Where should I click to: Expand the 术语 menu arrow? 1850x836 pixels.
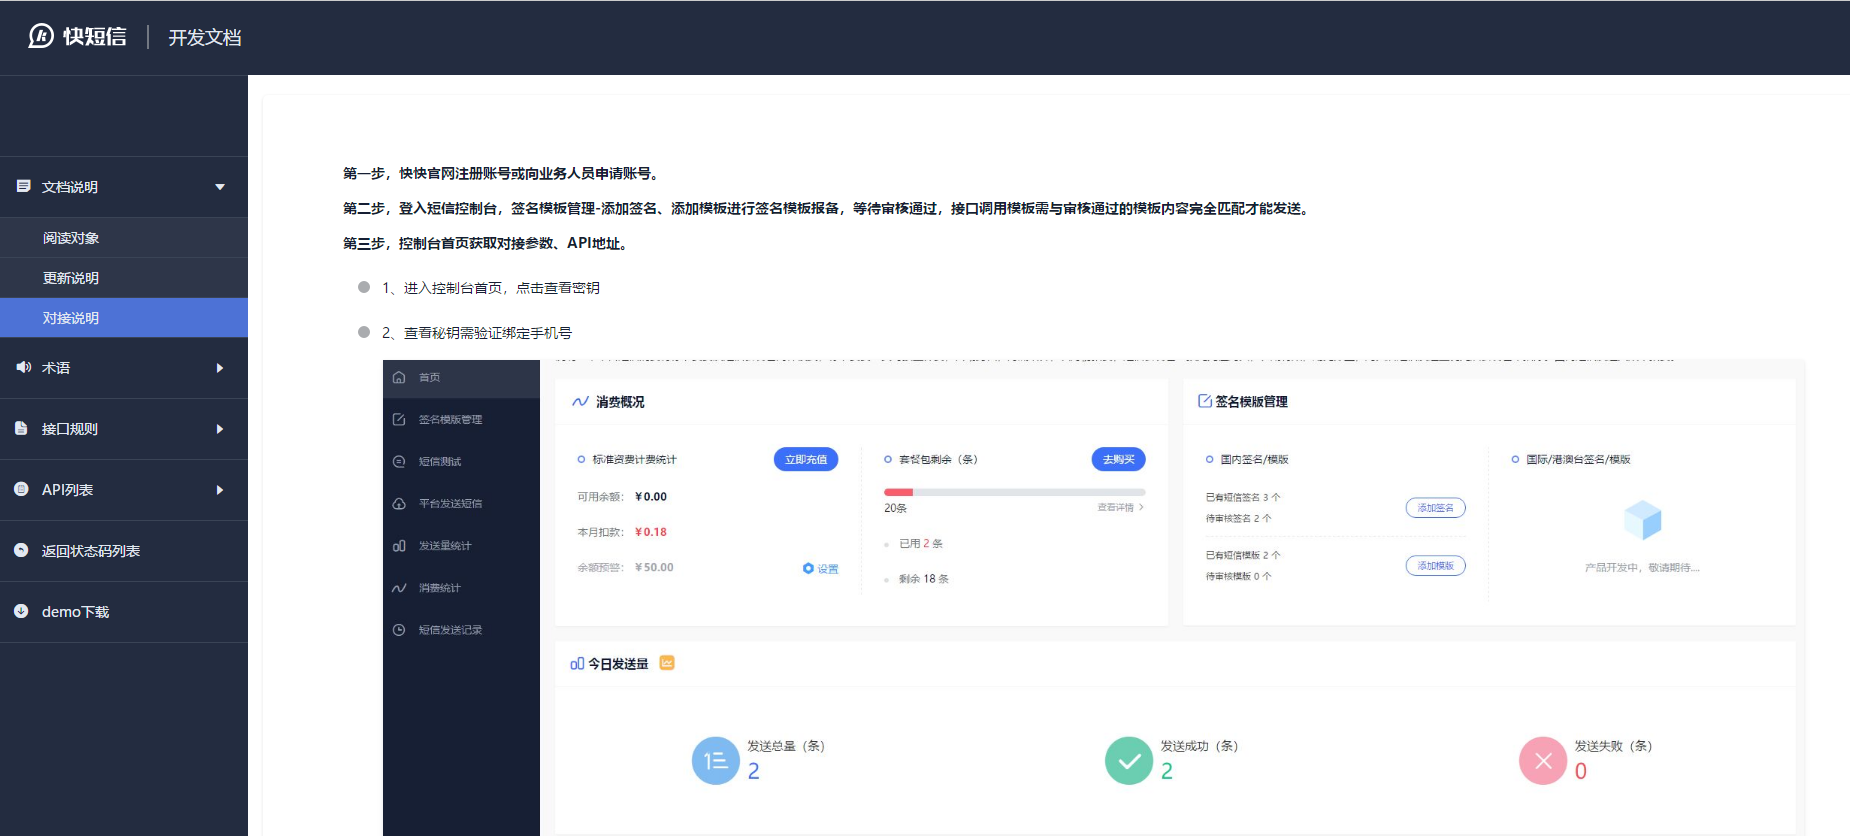[x=220, y=368]
